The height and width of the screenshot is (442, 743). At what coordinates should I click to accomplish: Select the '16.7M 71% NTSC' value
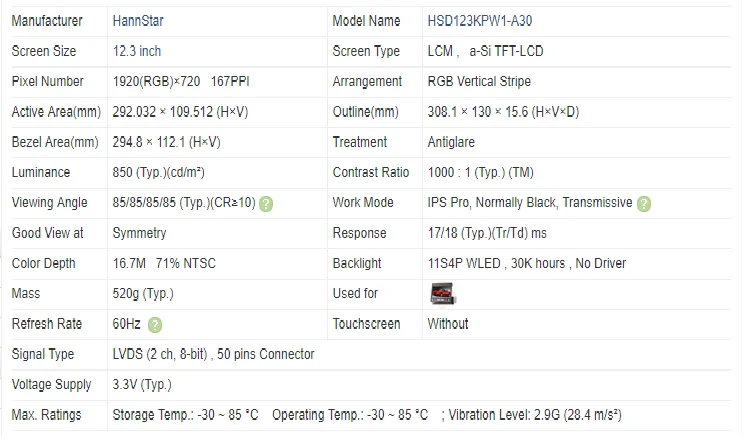[164, 263]
